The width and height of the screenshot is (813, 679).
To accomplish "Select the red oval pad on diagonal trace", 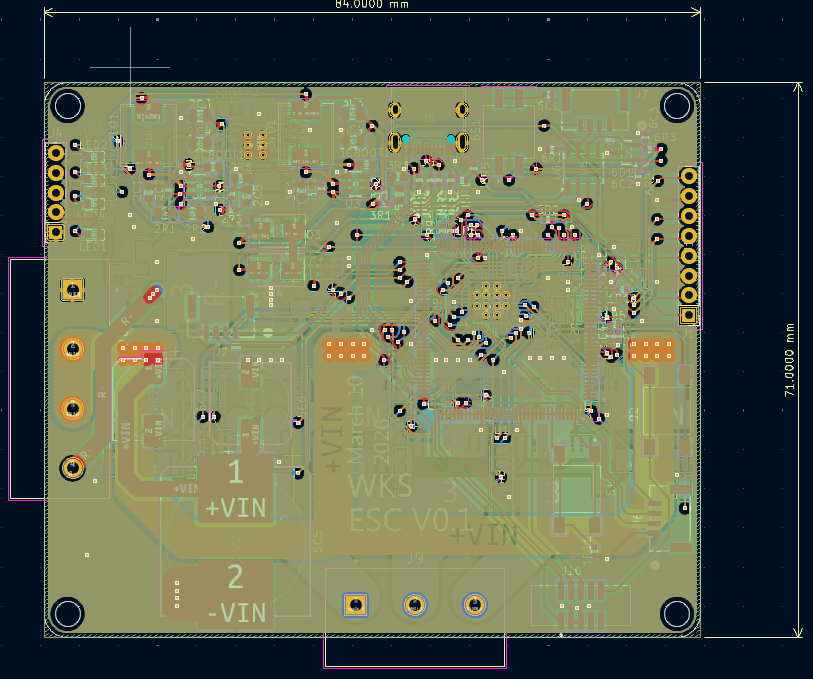I will click(x=151, y=294).
